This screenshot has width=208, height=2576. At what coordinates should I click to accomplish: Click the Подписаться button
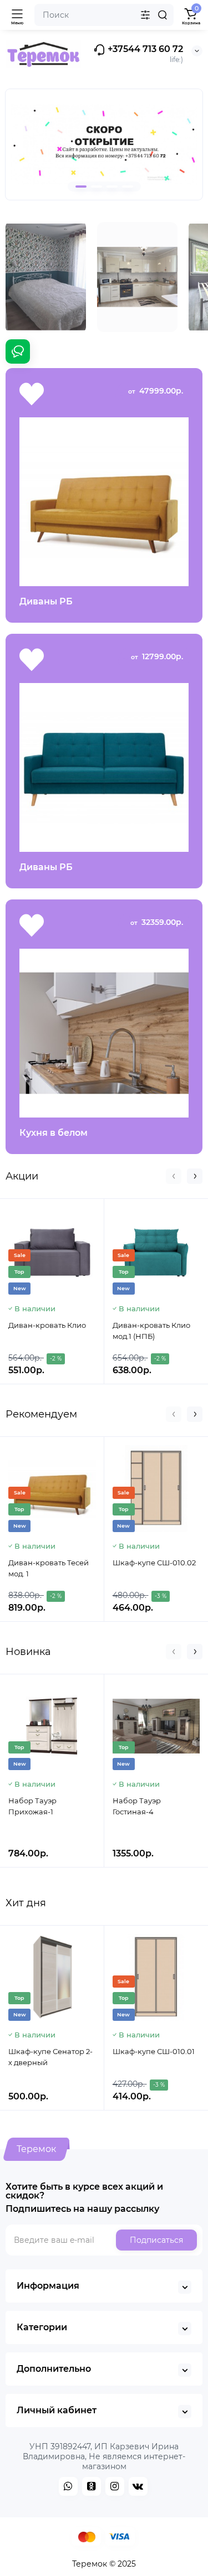click(156, 2240)
